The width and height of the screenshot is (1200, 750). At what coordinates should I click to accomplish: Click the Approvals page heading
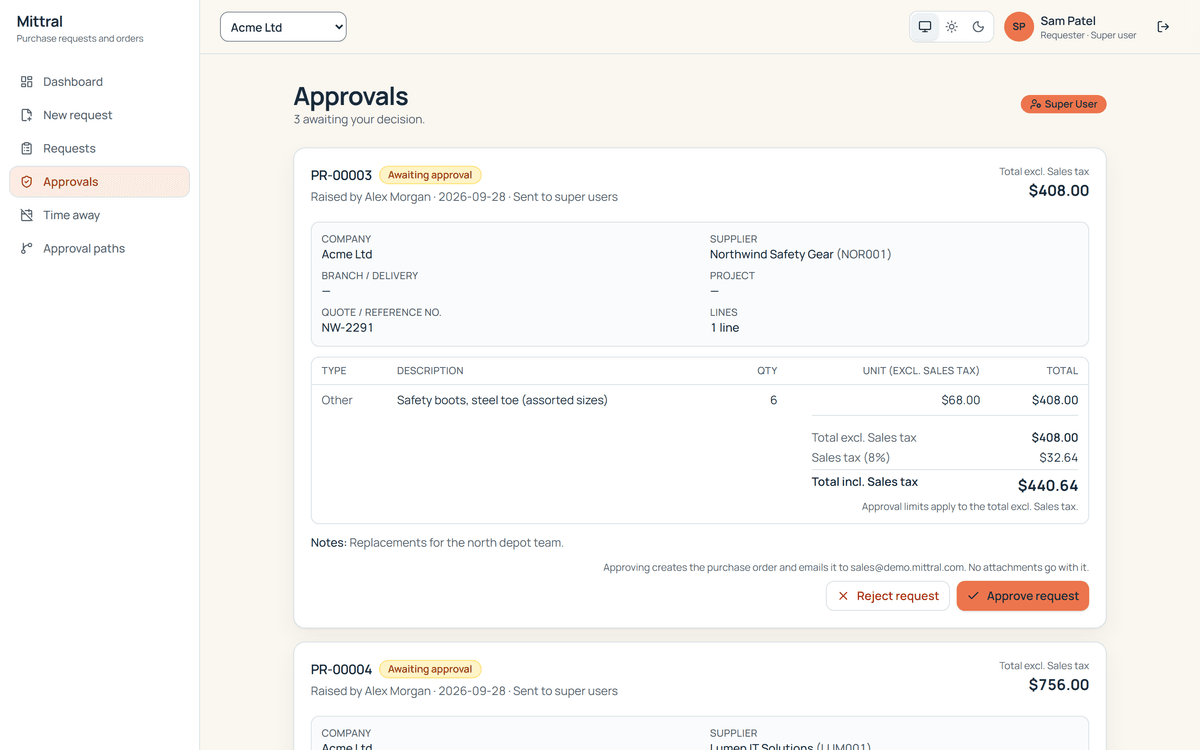coord(351,96)
